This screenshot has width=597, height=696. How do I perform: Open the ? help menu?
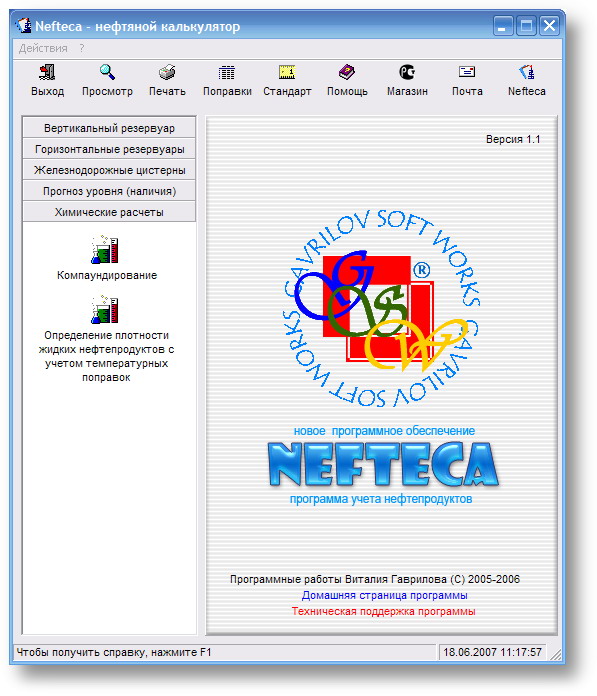(x=82, y=48)
